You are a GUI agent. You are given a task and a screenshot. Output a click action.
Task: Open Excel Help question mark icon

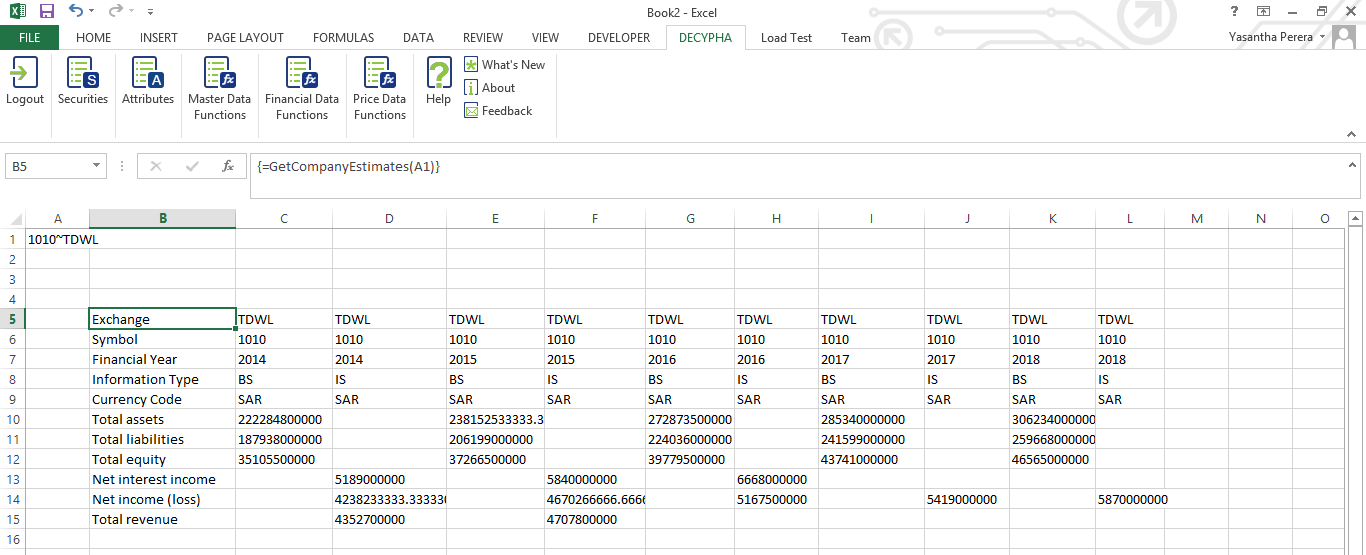tap(1235, 11)
